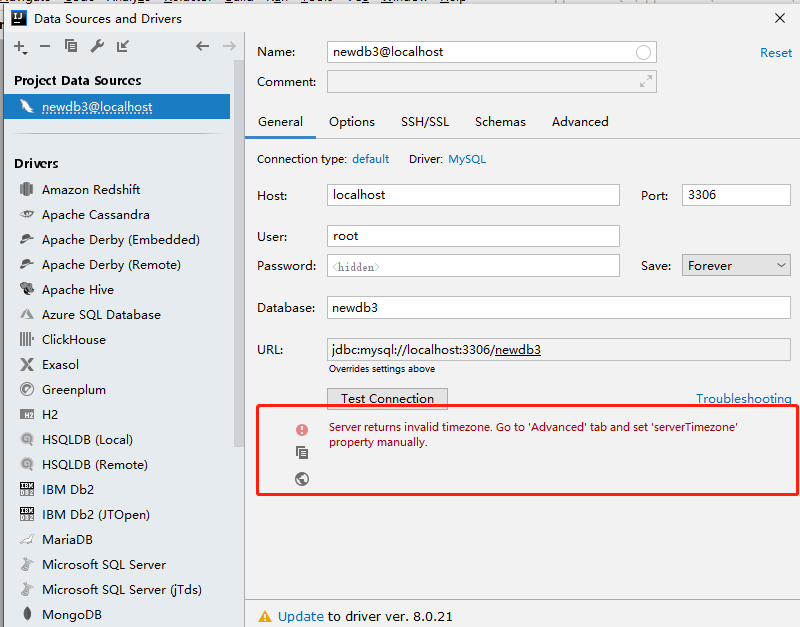Screen dimensions: 800x627
Task: Expand the Comment field with arrows icon
Action: tap(645, 81)
